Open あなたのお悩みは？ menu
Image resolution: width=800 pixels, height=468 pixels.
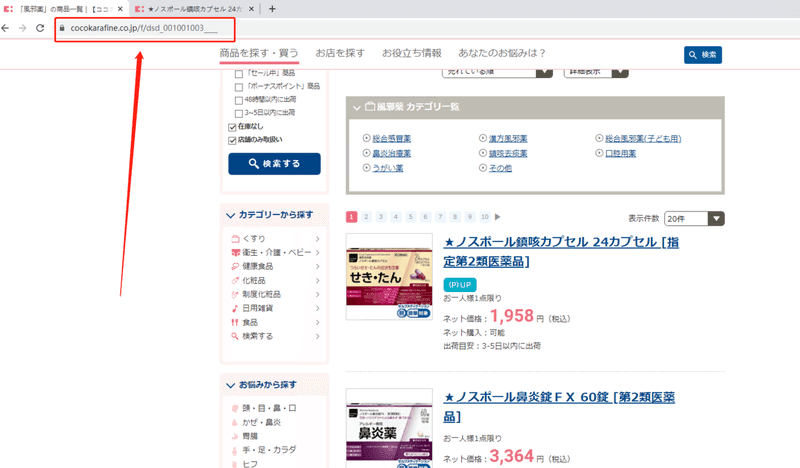pos(502,53)
